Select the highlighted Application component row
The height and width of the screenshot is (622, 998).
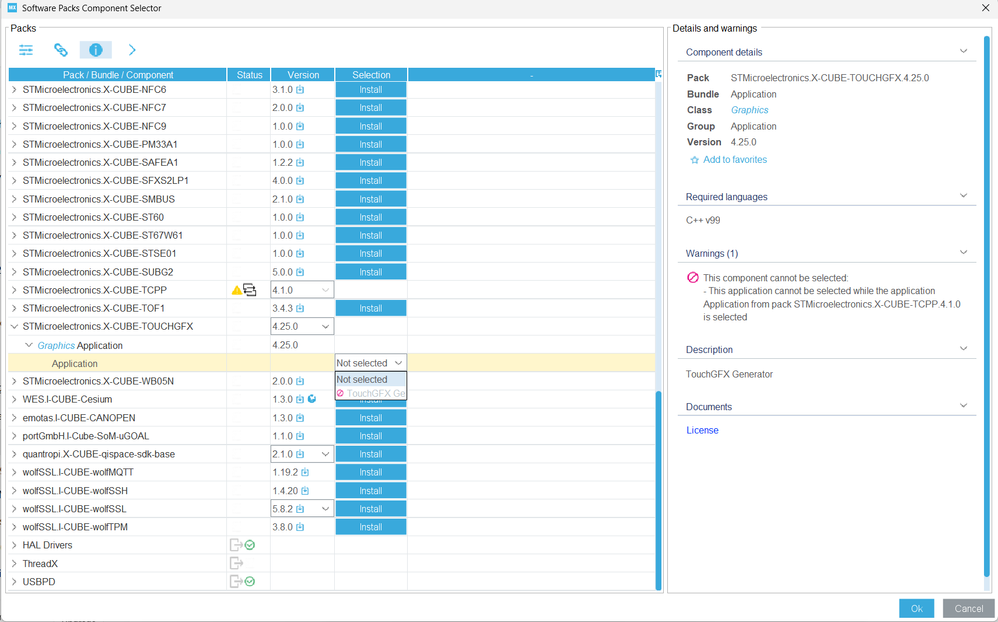click(x=331, y=363)
